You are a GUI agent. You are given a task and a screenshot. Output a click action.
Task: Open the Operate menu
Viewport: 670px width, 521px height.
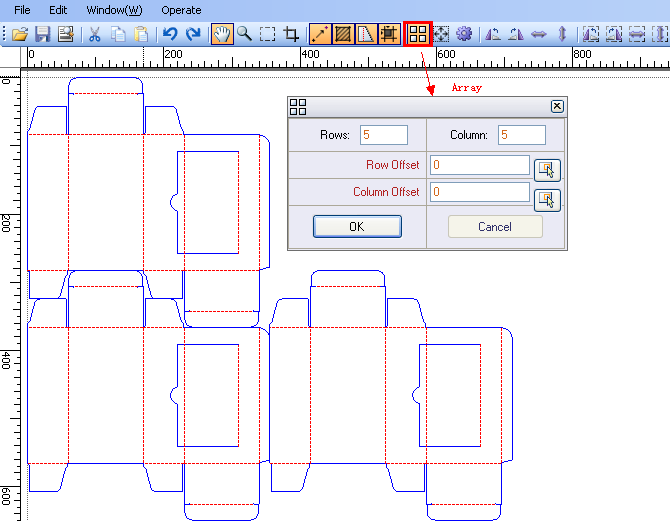181,10
